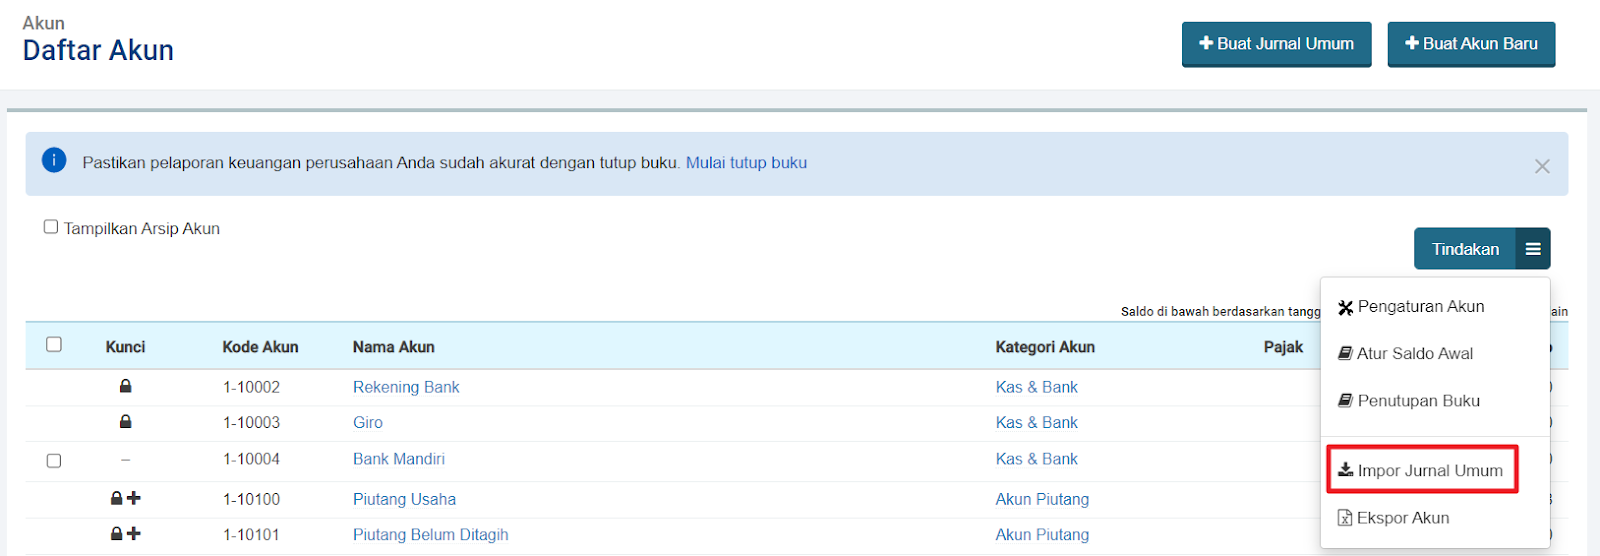Open the Piutang Usaha account link

(x=404, y=499)
